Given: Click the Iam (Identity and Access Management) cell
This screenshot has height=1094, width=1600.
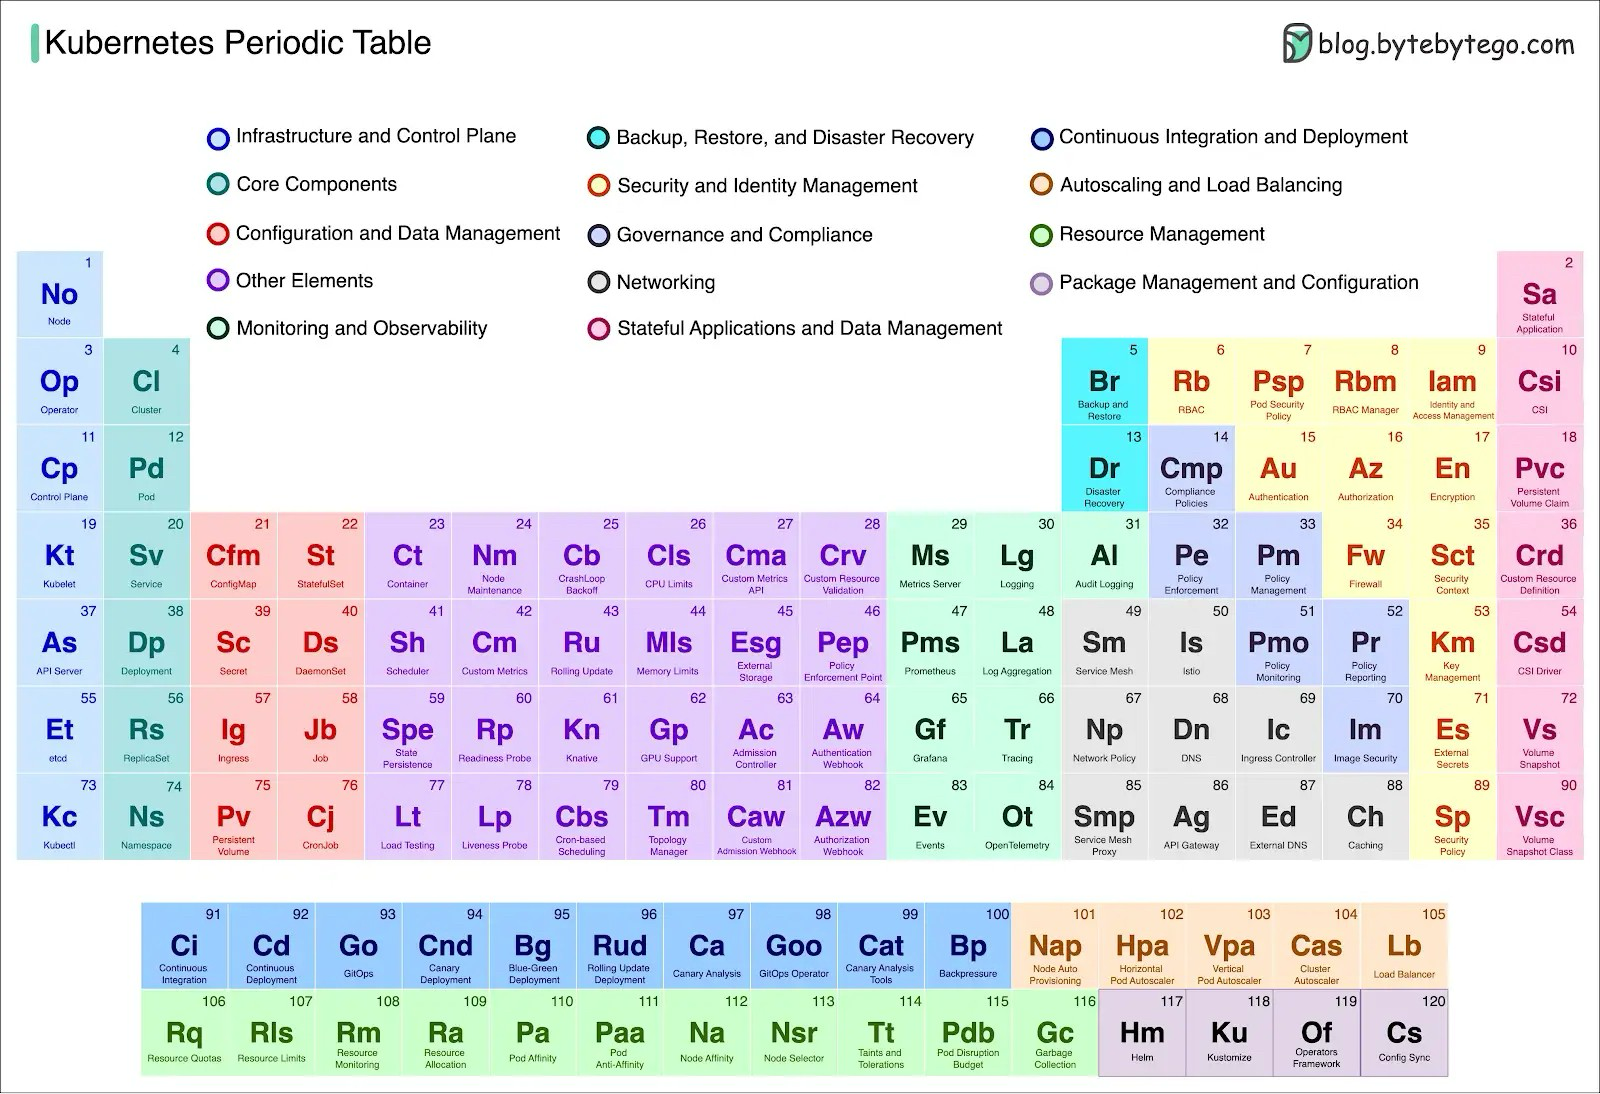Looking at the screenshot, I should (1453, 381).
